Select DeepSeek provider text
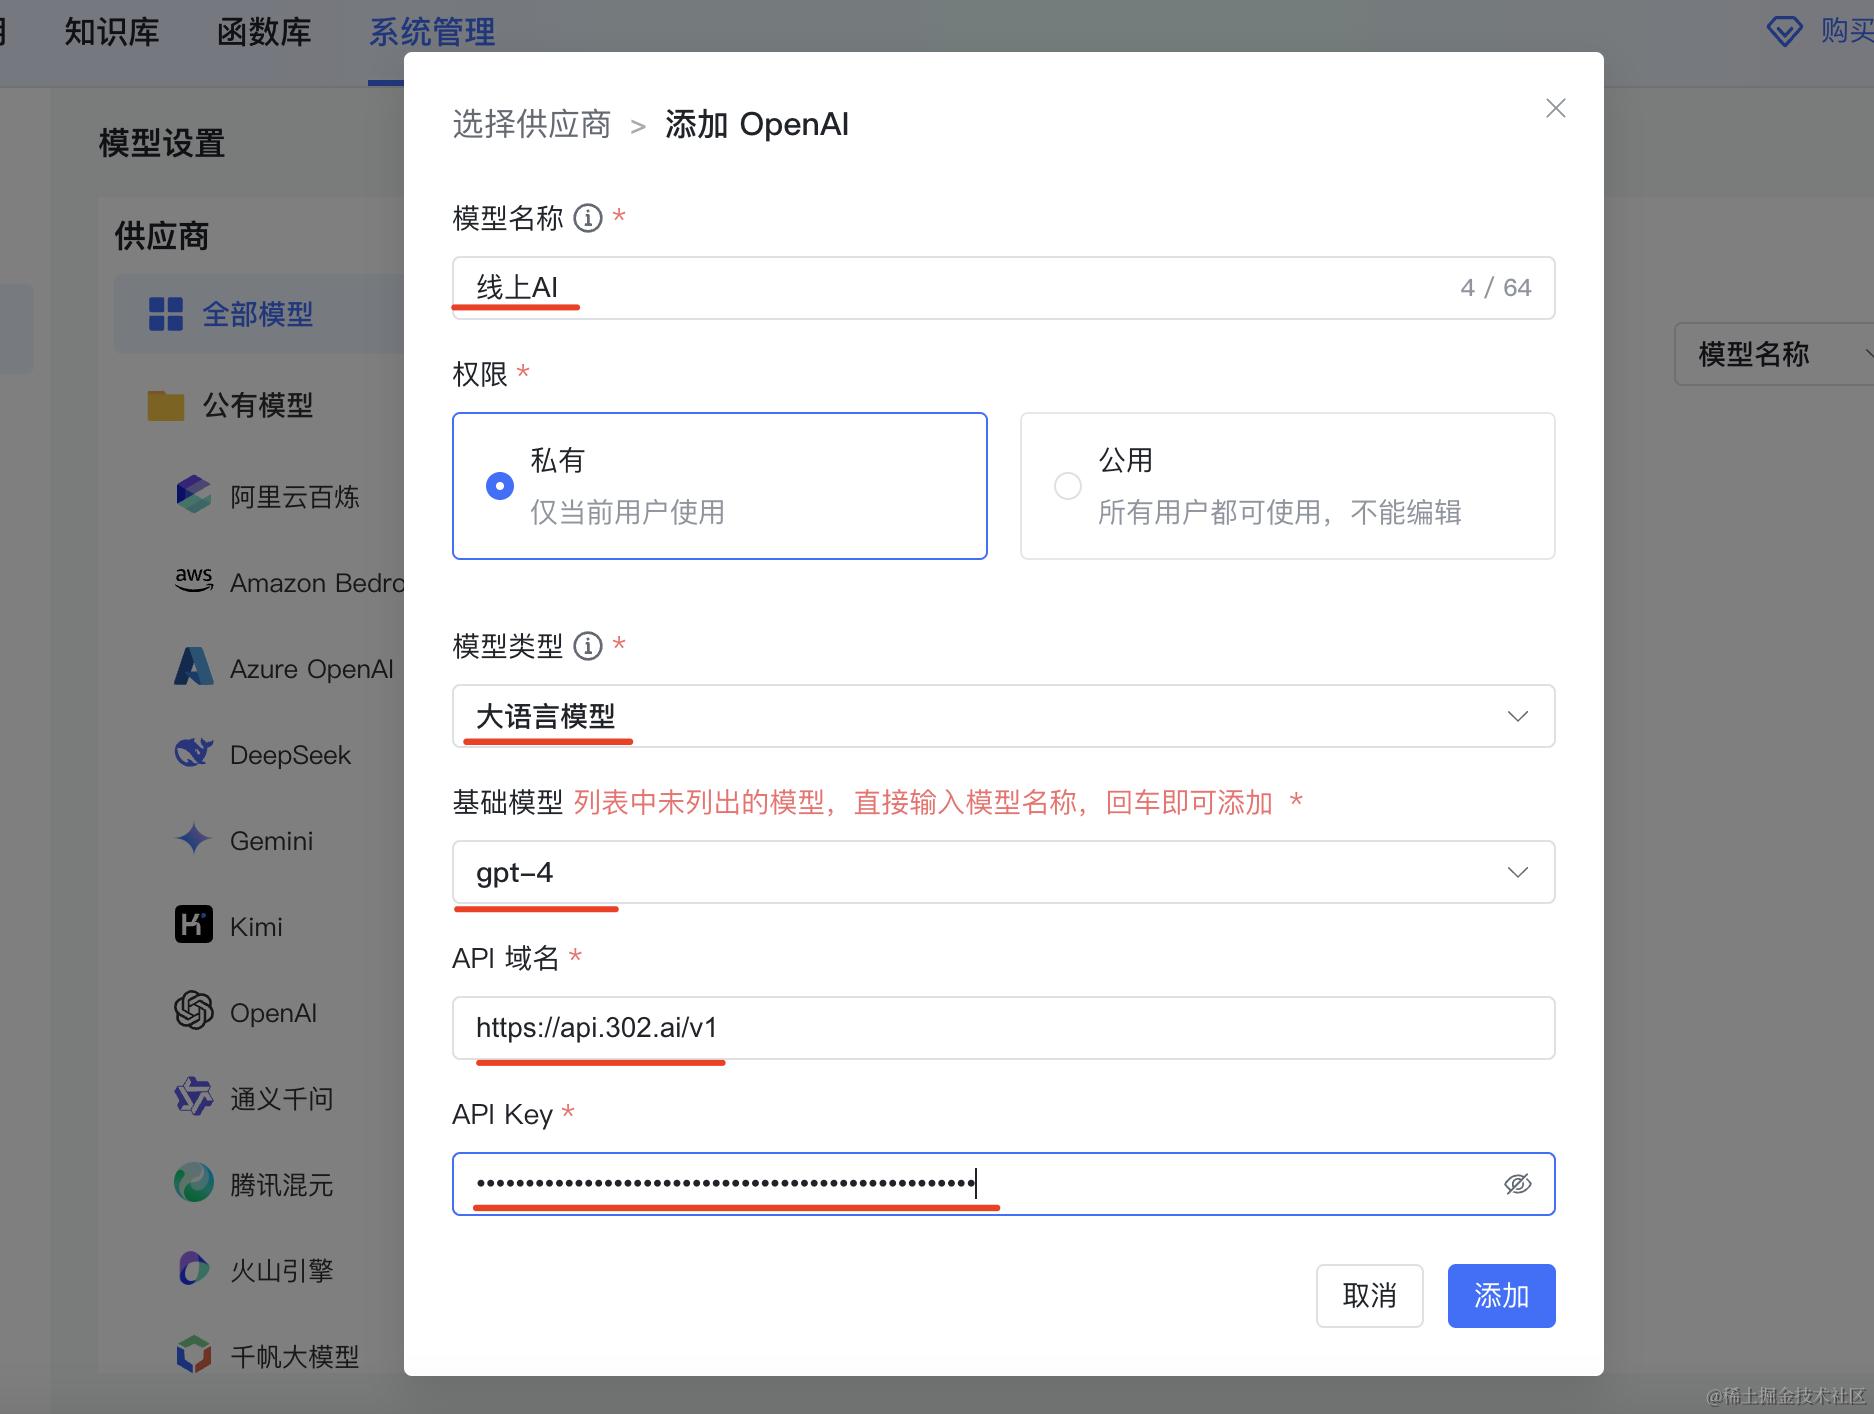 click(290, 755)
